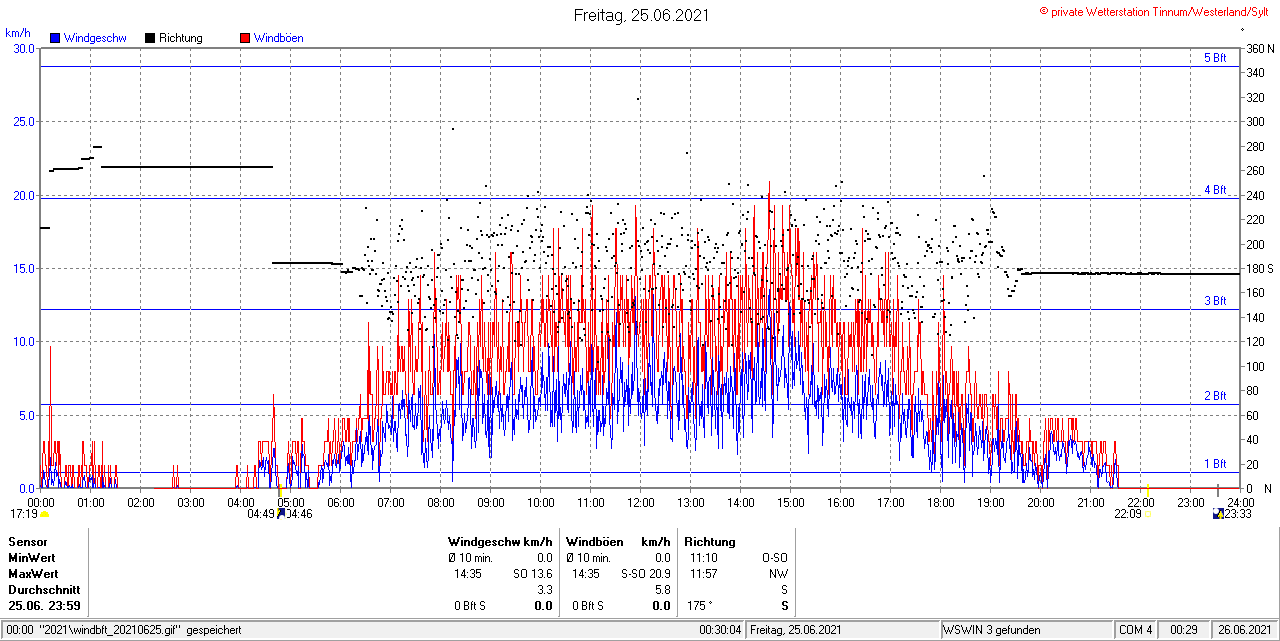Click the 12:00 time axis label
Image resolution: width=1280 pixels, height=641 pixels.
641,502
